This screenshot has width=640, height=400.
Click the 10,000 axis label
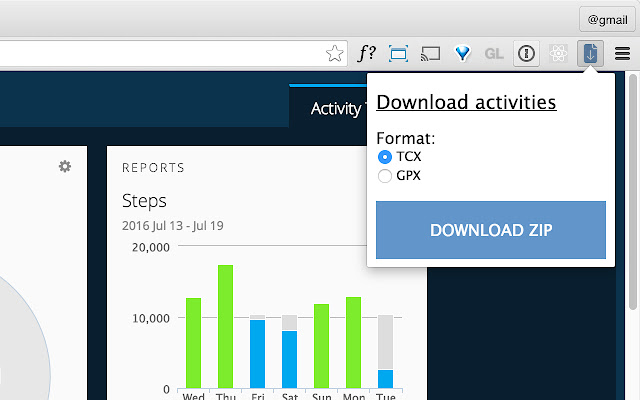(x=151, y=318)
